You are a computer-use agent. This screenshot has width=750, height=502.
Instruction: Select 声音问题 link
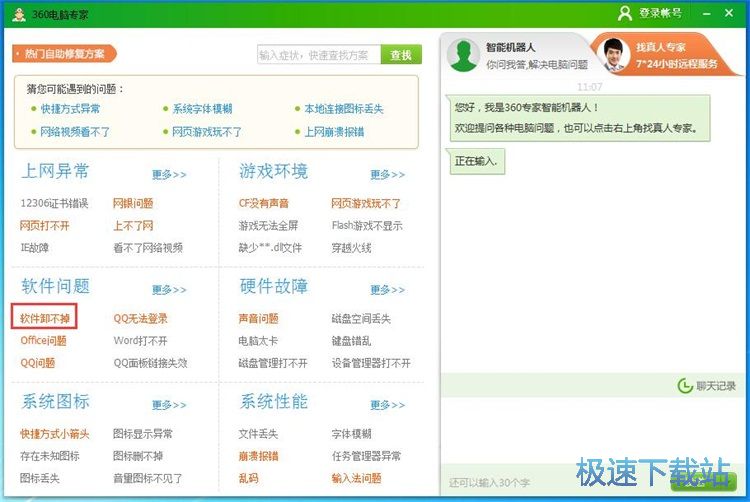point(258,318)
